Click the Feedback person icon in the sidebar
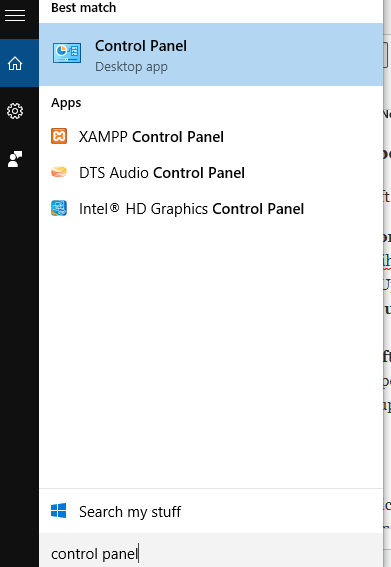Viewport: 391px width, 567px height. (x=15, y=159)
